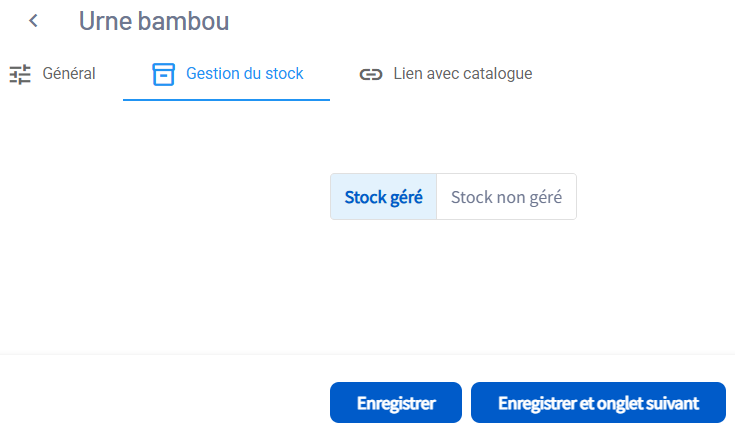Enable the Stock géré option
Viewport: 735px width, 437px height.
(x=383, y=197)
